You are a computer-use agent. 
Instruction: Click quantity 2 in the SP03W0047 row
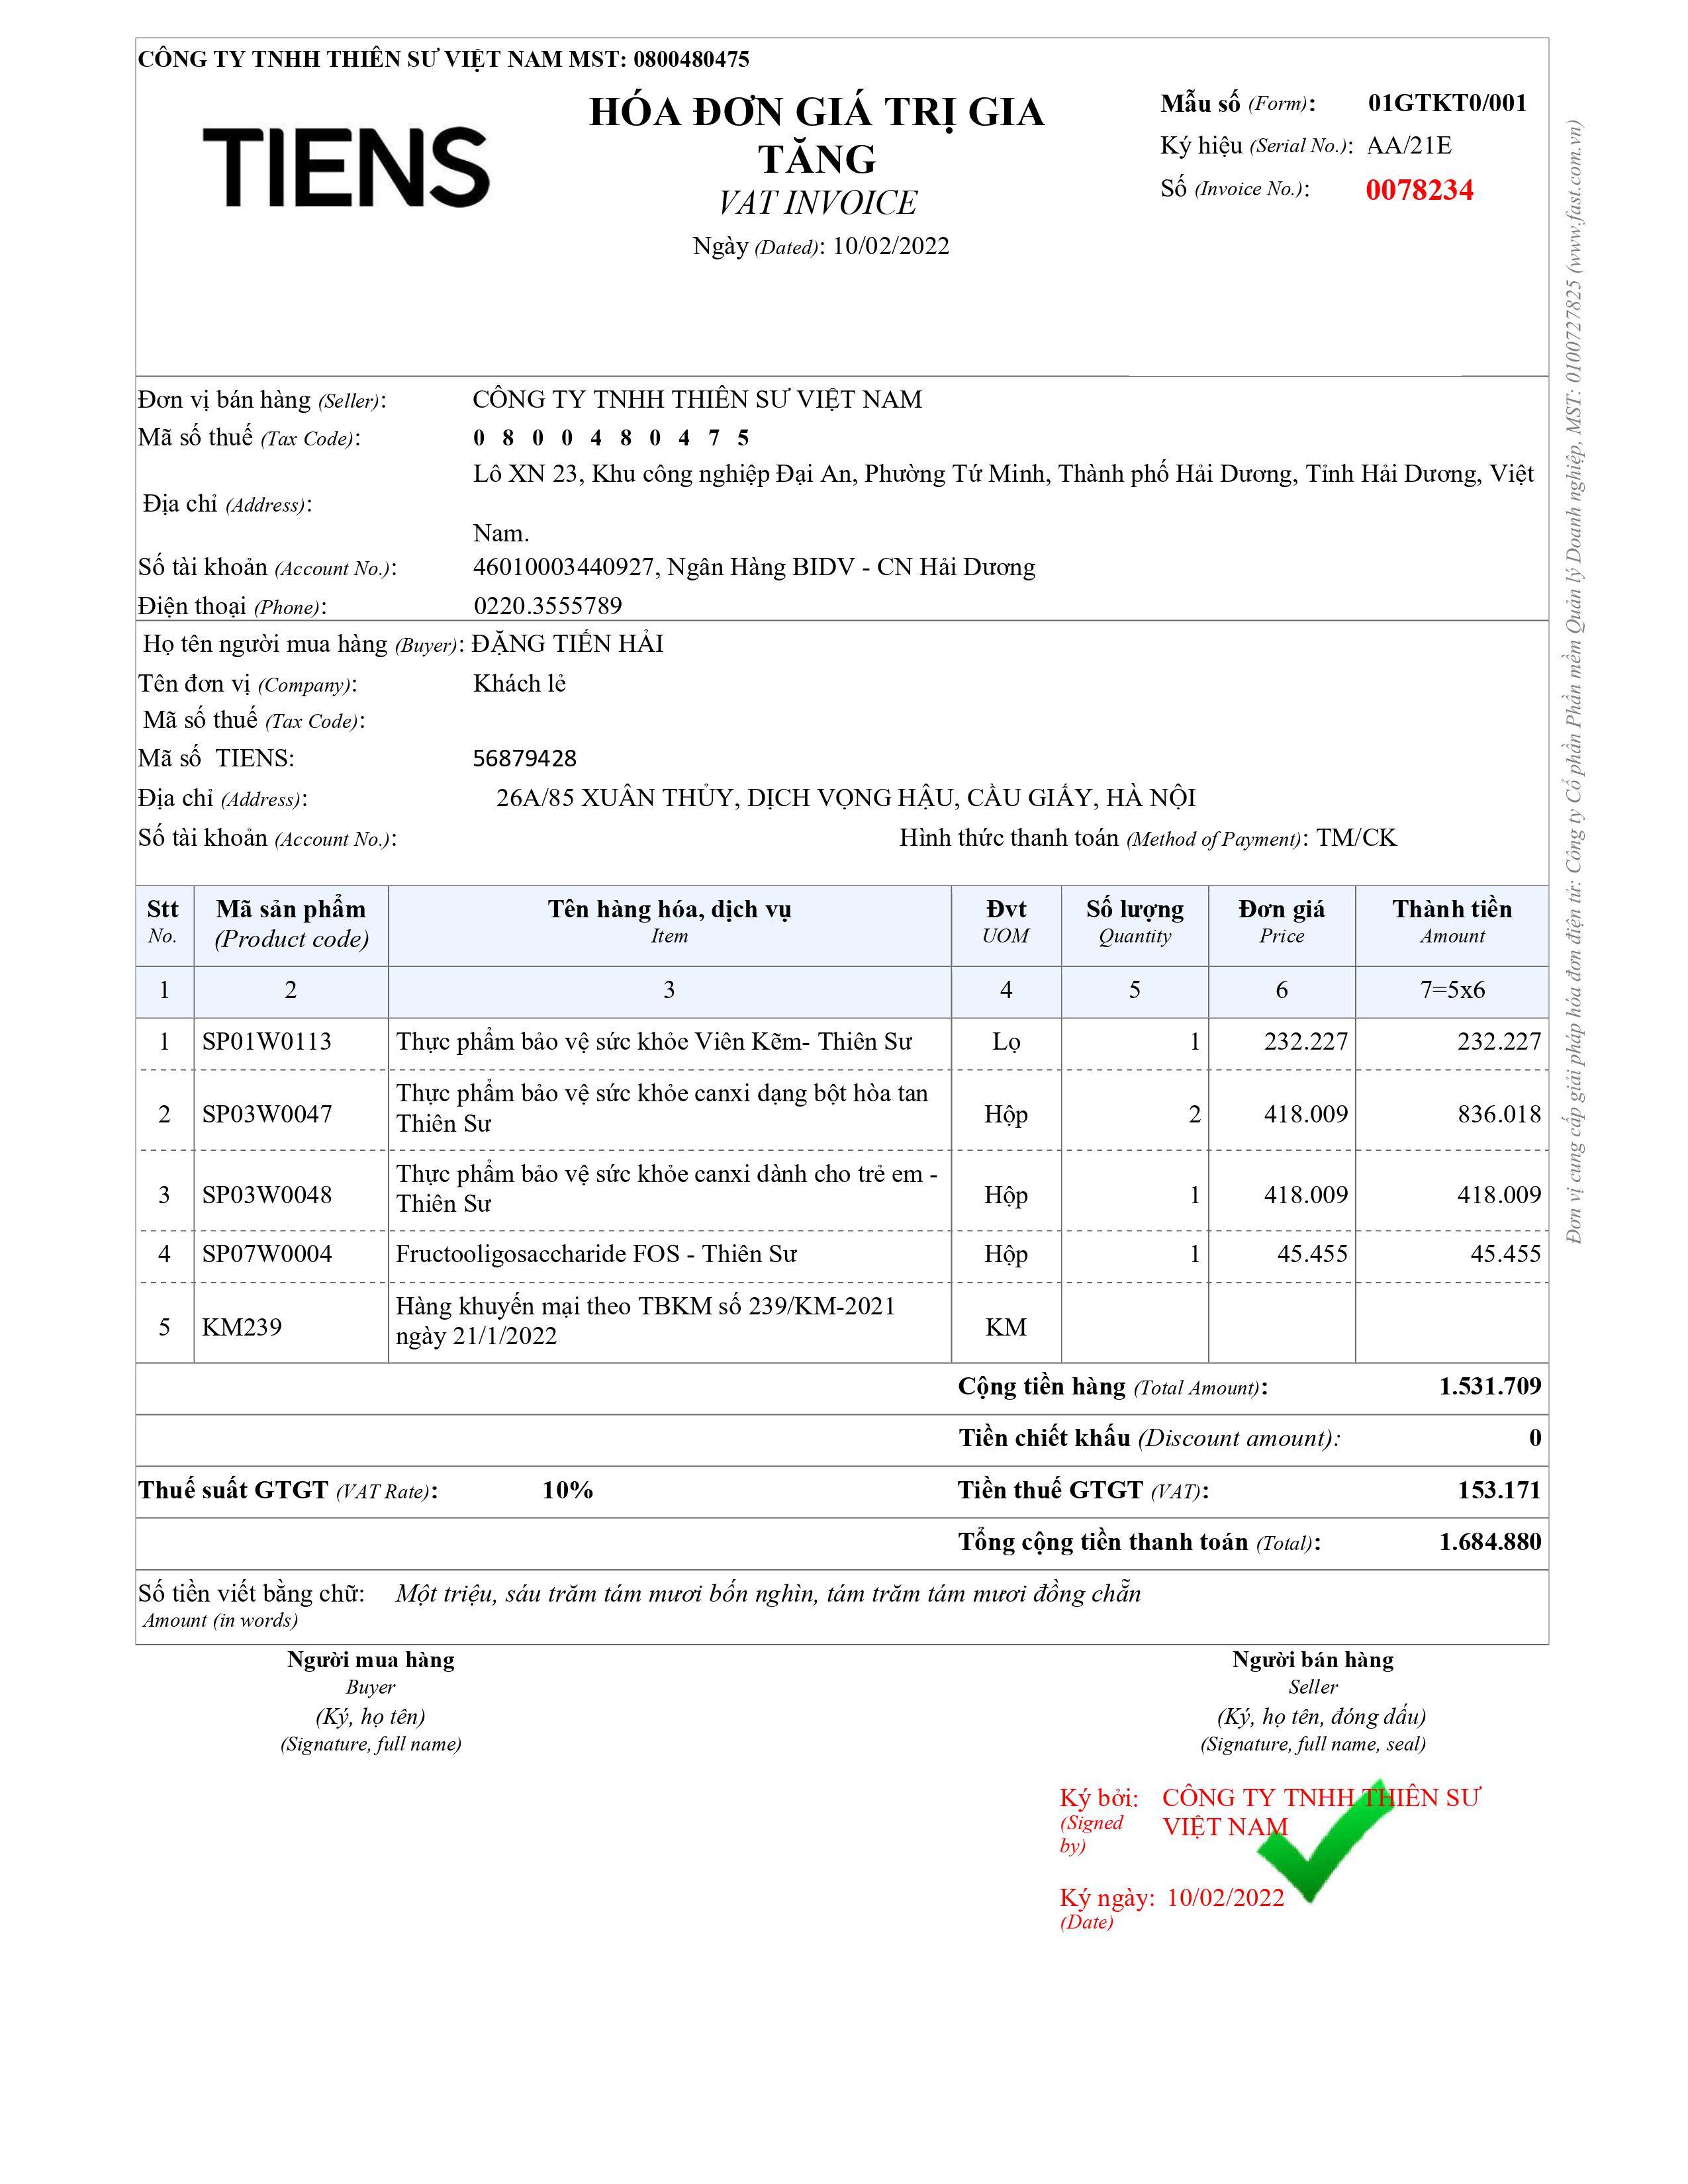[x=1194, y=1115]
